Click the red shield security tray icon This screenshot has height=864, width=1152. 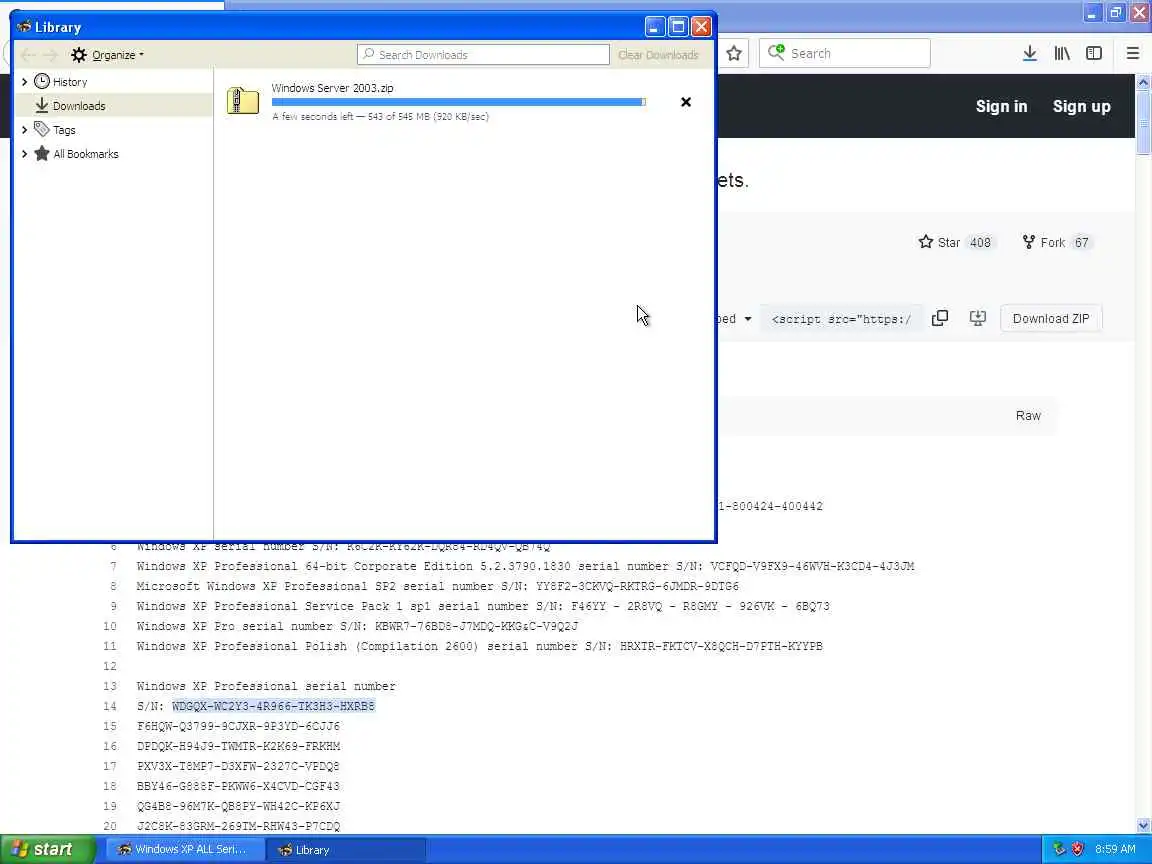(x=1078, y=849)
